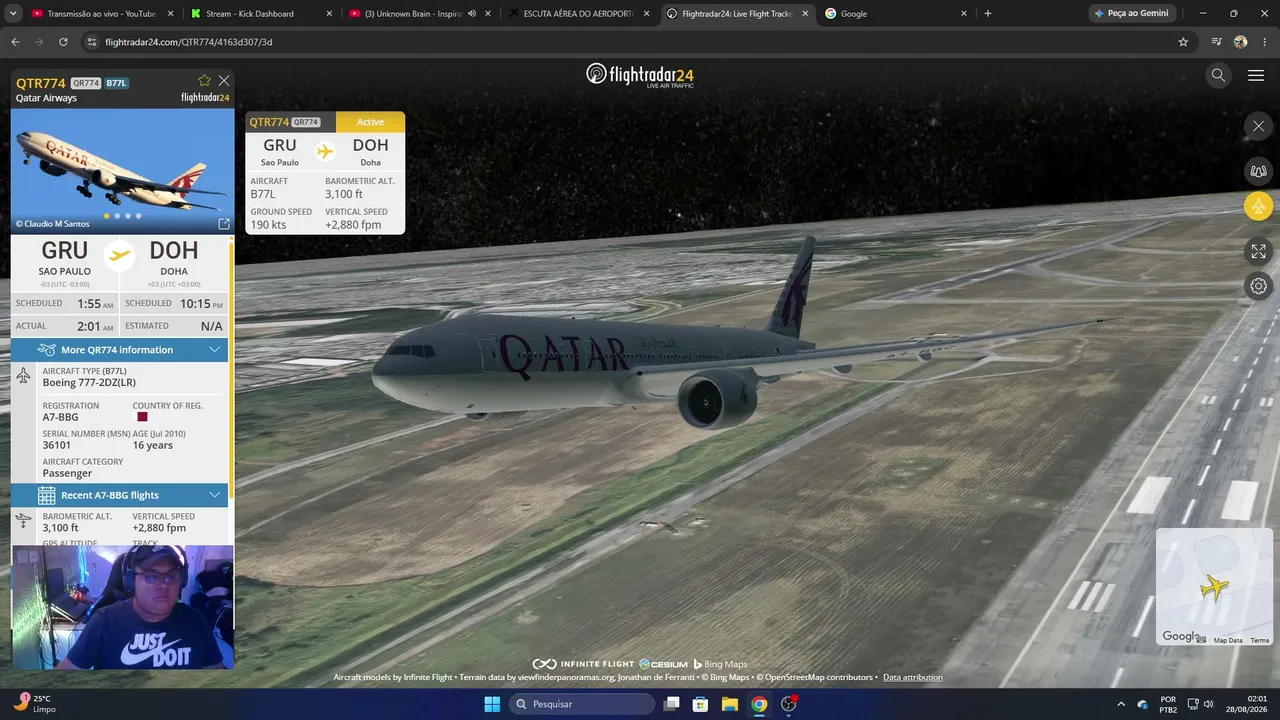
Task: Open the weather widget showing 25°C
Action: [x=36, y=704]
